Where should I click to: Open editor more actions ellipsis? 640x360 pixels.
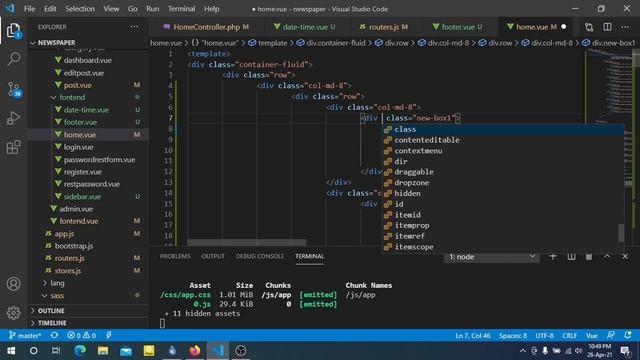625,27
